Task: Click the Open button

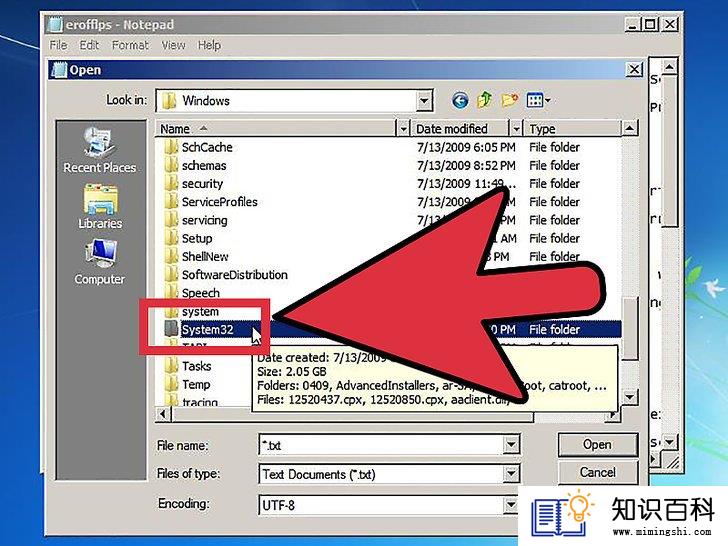Action: click(597, 445)
